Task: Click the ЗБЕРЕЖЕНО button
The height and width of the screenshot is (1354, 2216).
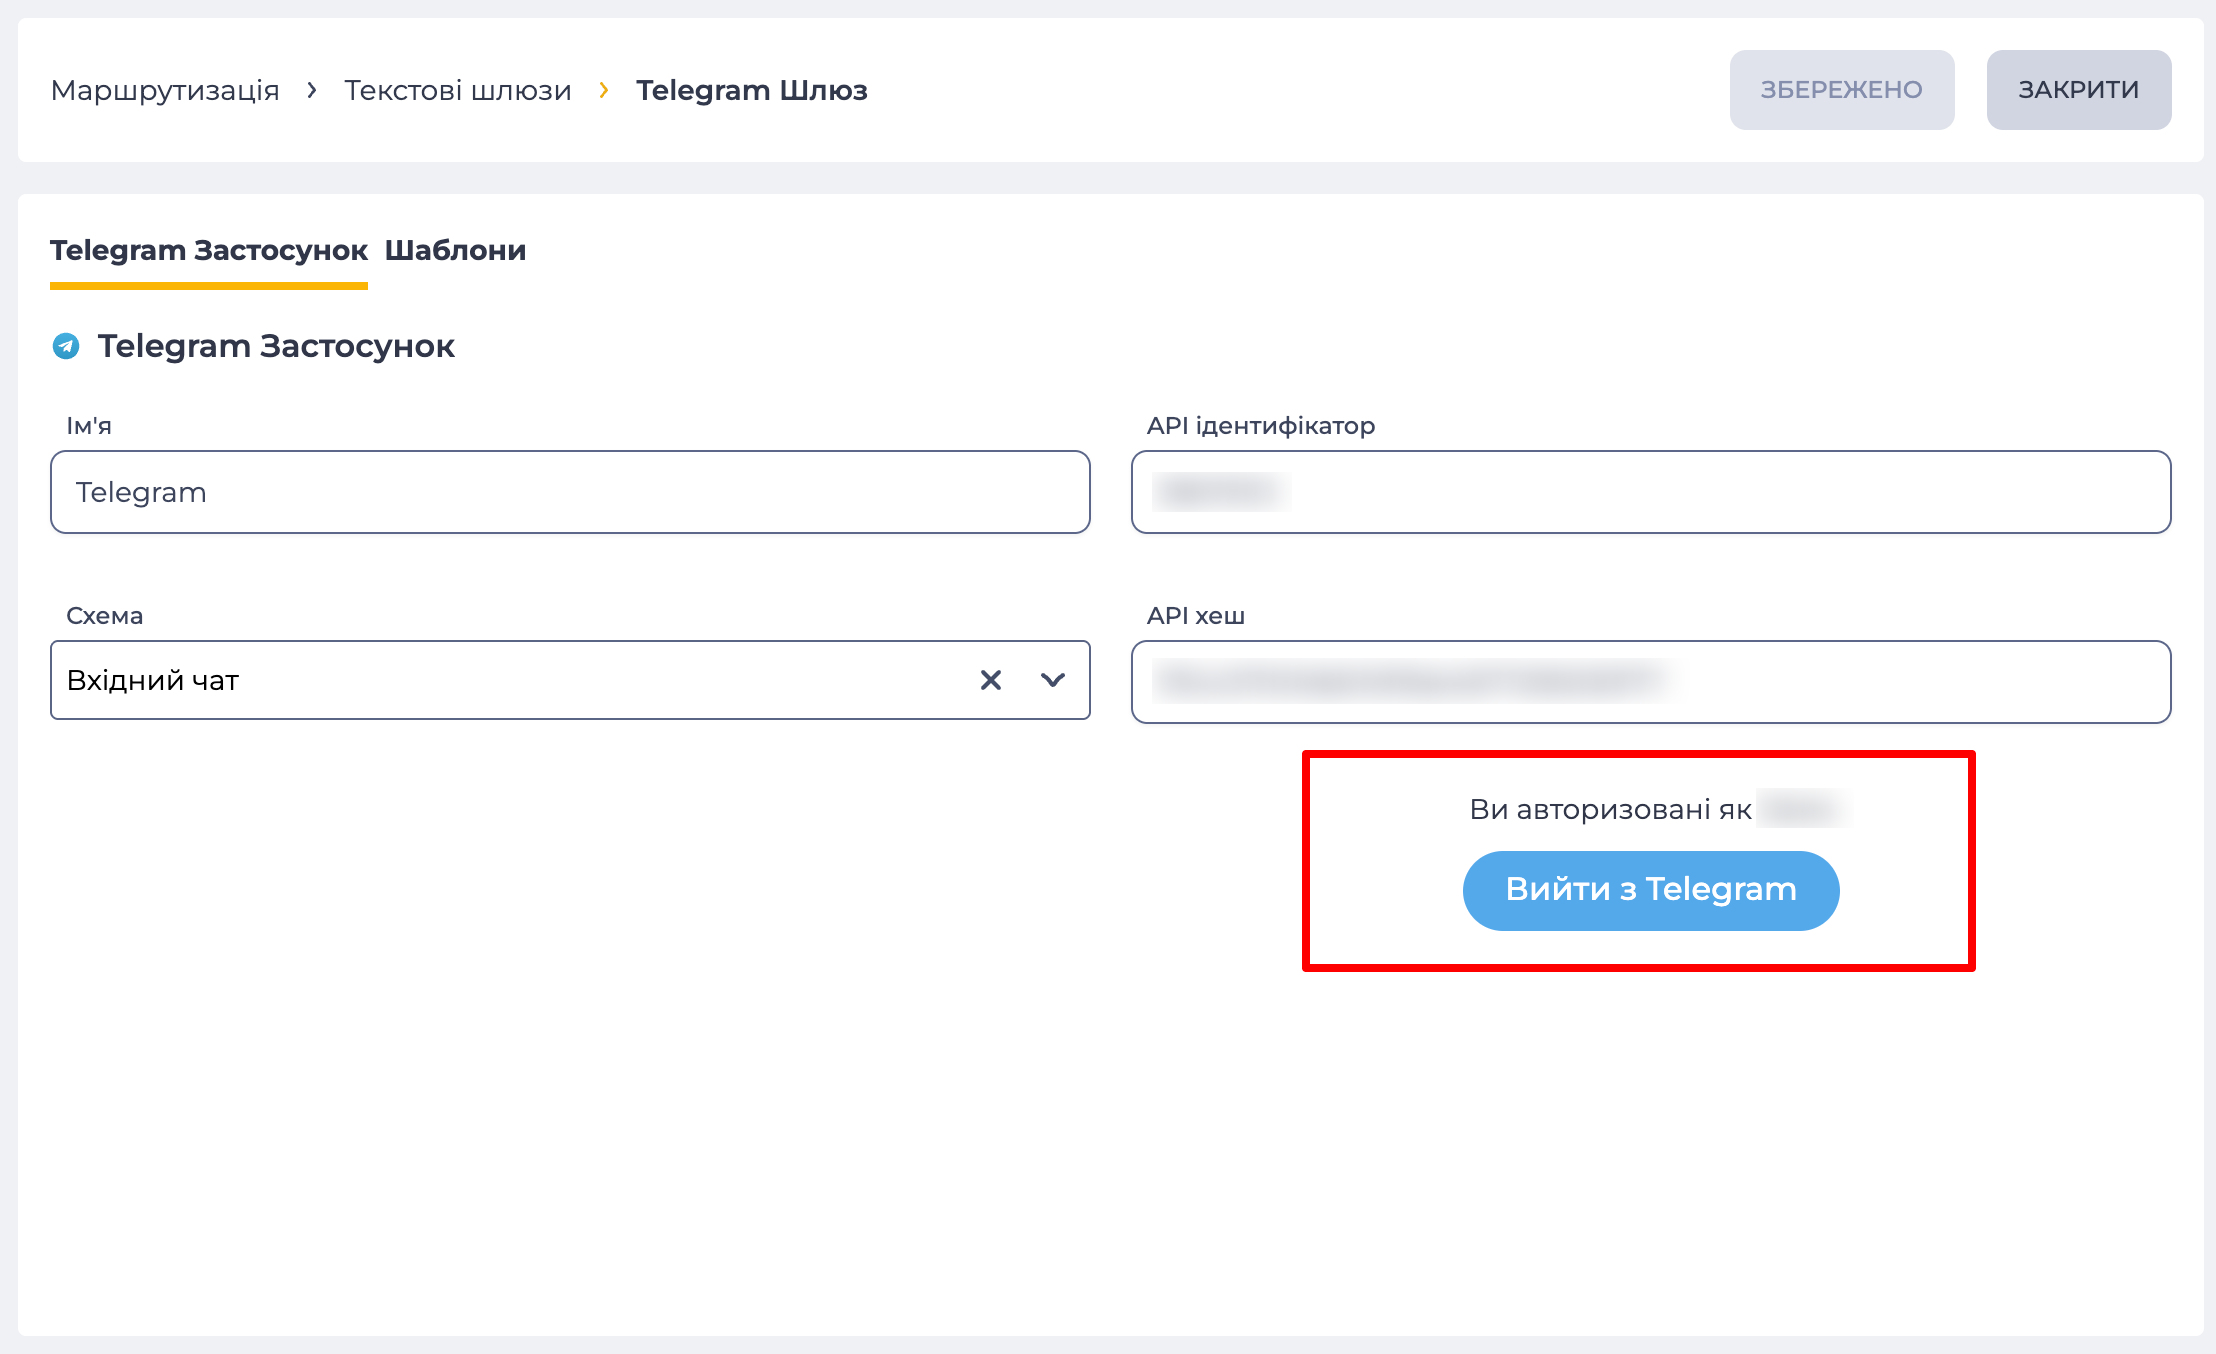Action: tap(1842, 90)
